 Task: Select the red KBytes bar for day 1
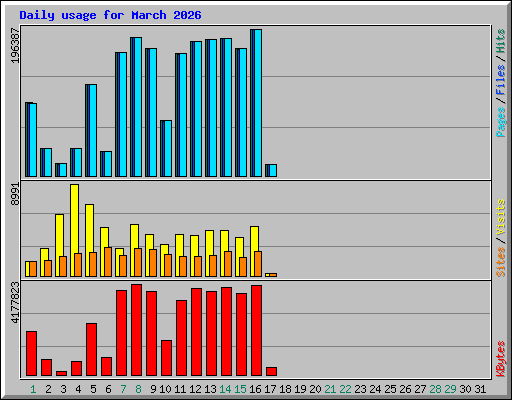[32, 354]
